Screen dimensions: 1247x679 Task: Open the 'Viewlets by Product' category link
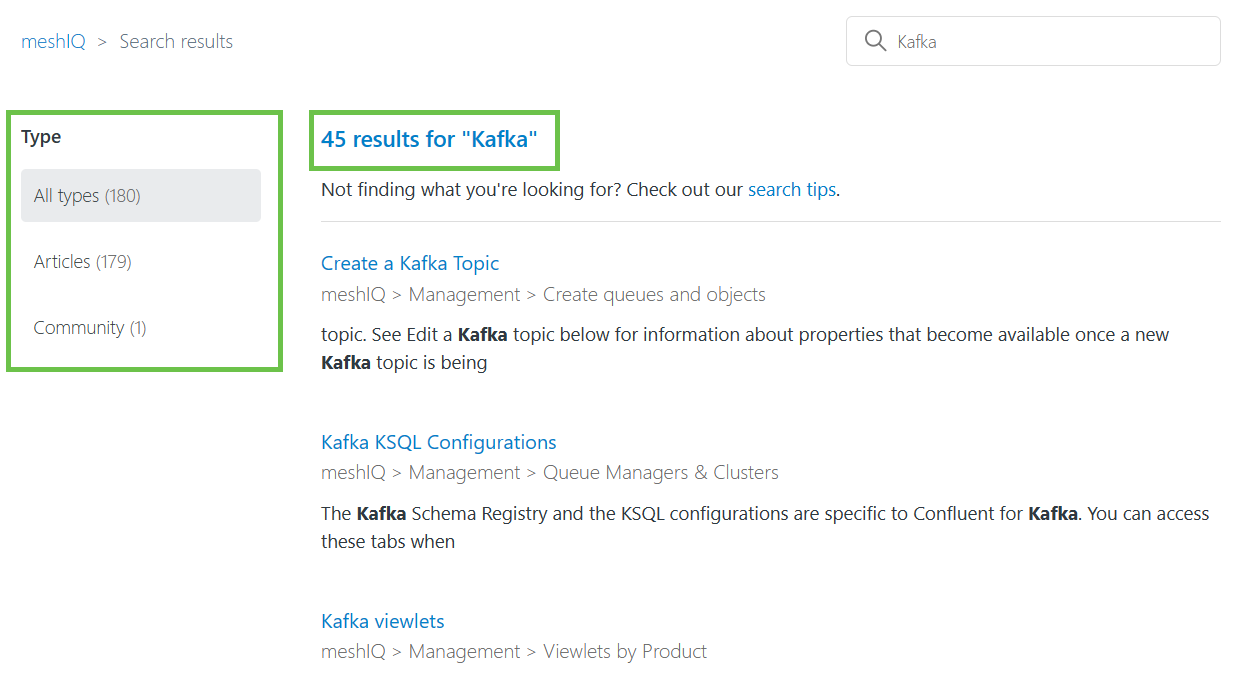pyautogui.click(x=625, y=651)
